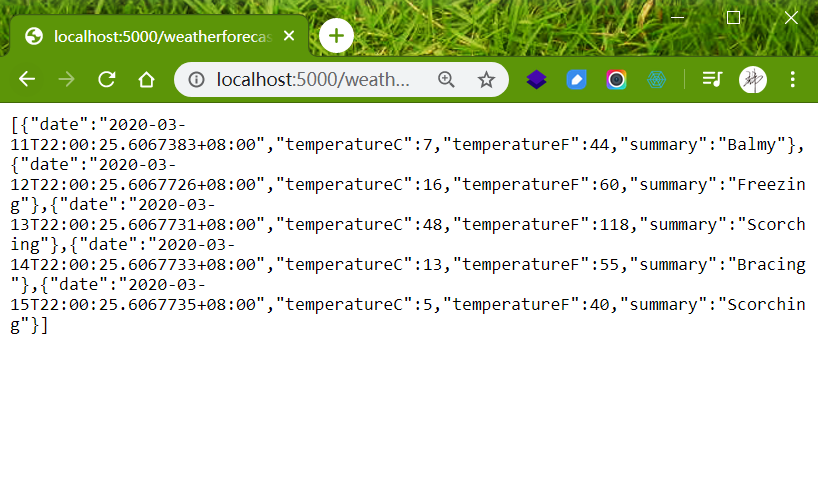Open the Chrome three-dot menu
This screenshot has width=818, height=502.
793,80
